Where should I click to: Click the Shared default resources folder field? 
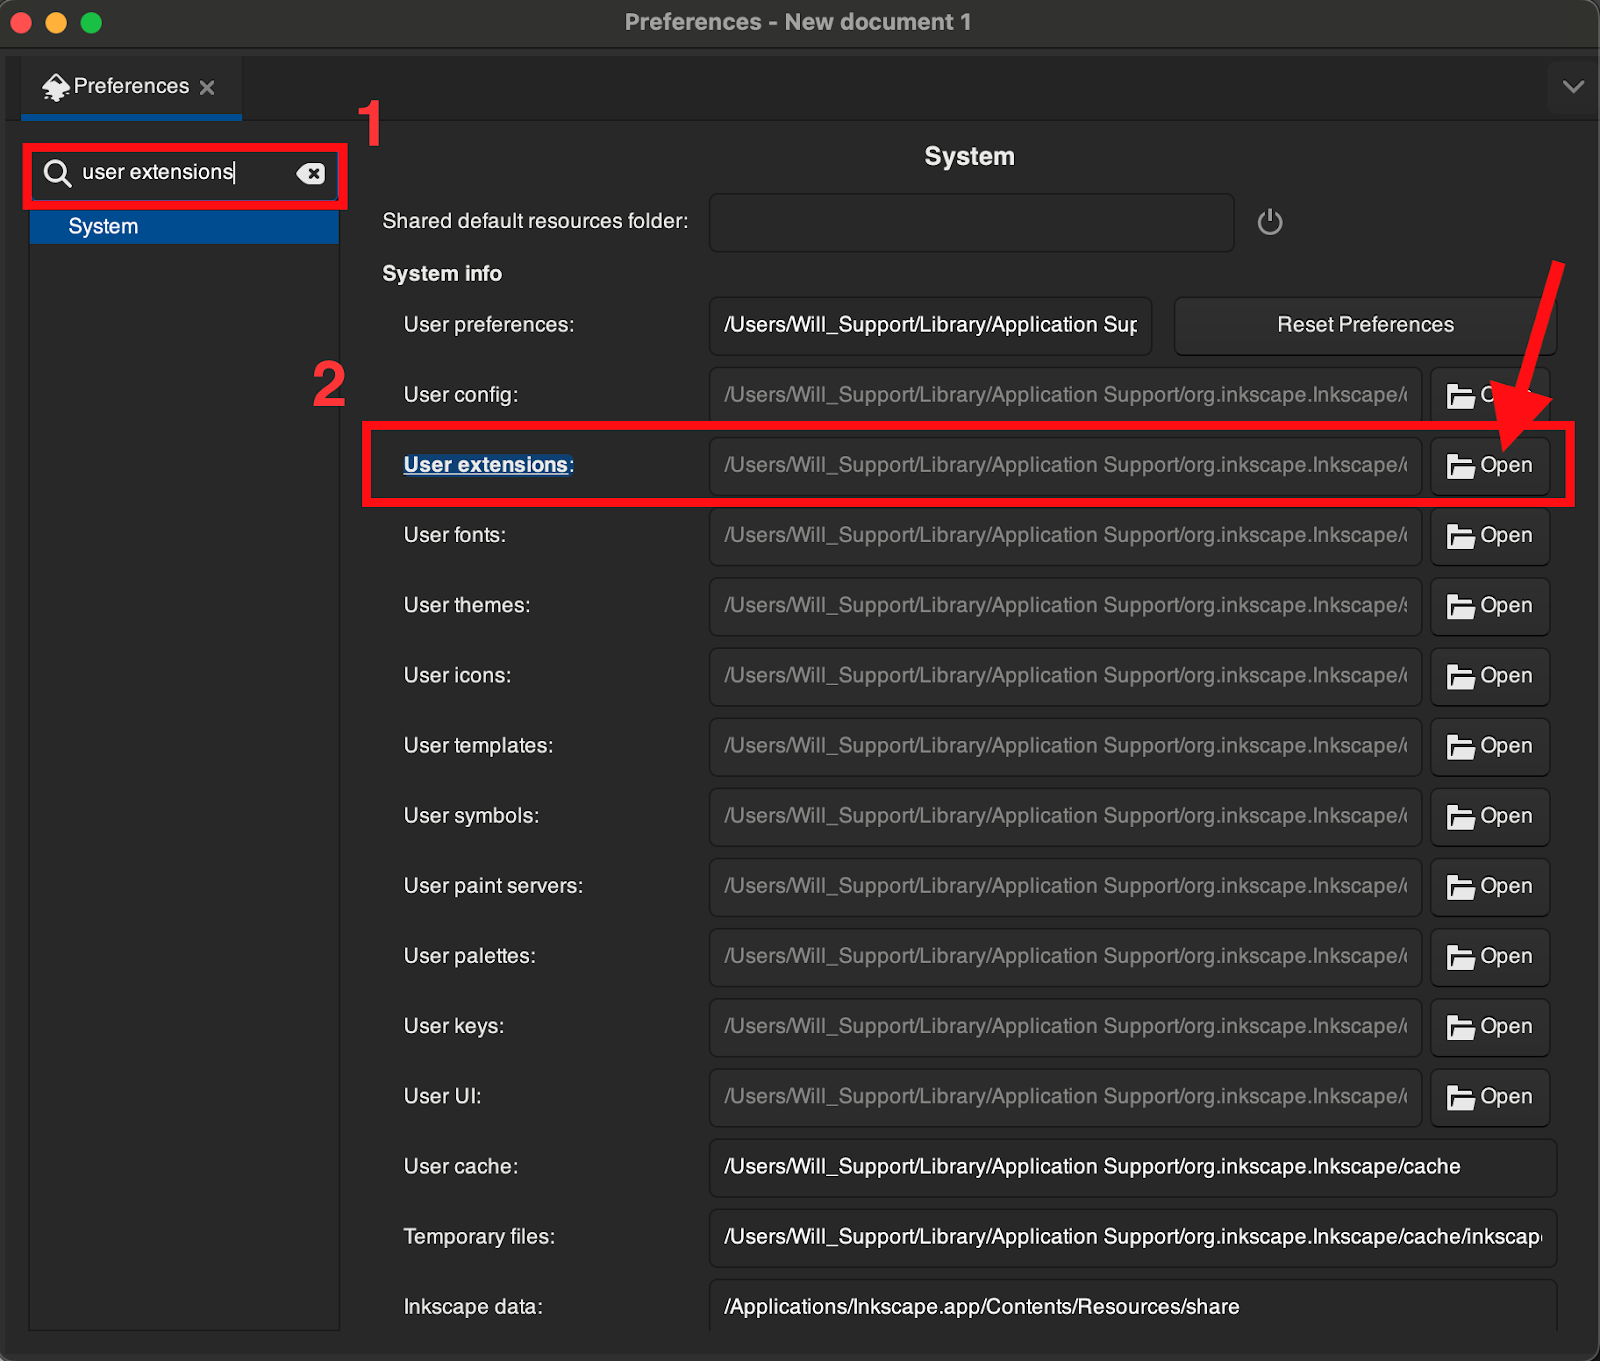(972, 222)
